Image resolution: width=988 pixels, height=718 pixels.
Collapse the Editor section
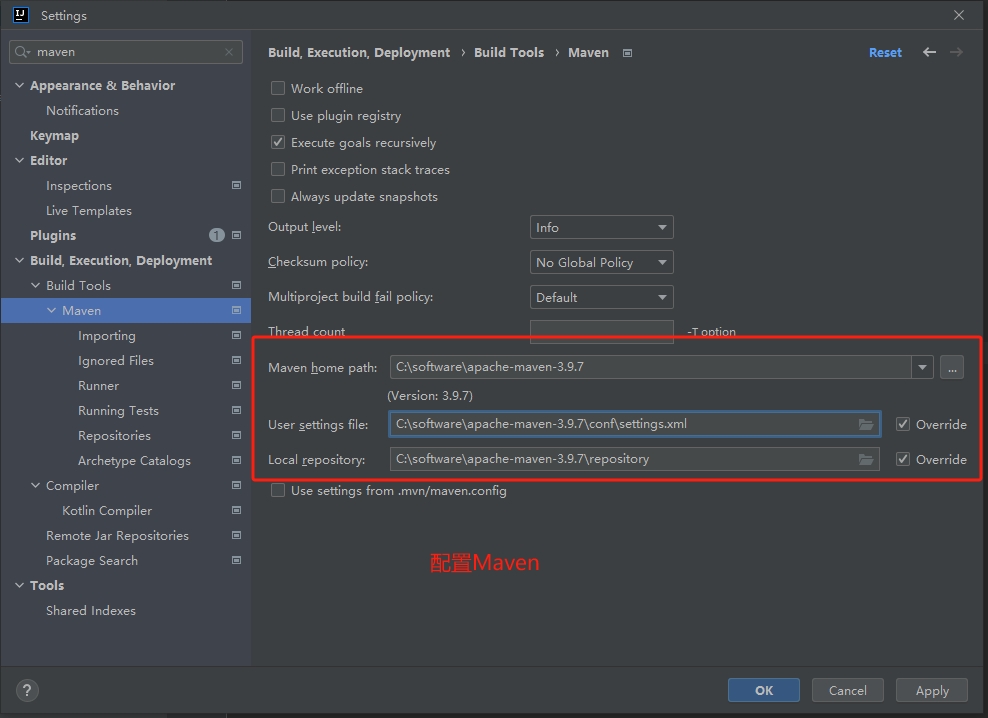click(20, 160)
